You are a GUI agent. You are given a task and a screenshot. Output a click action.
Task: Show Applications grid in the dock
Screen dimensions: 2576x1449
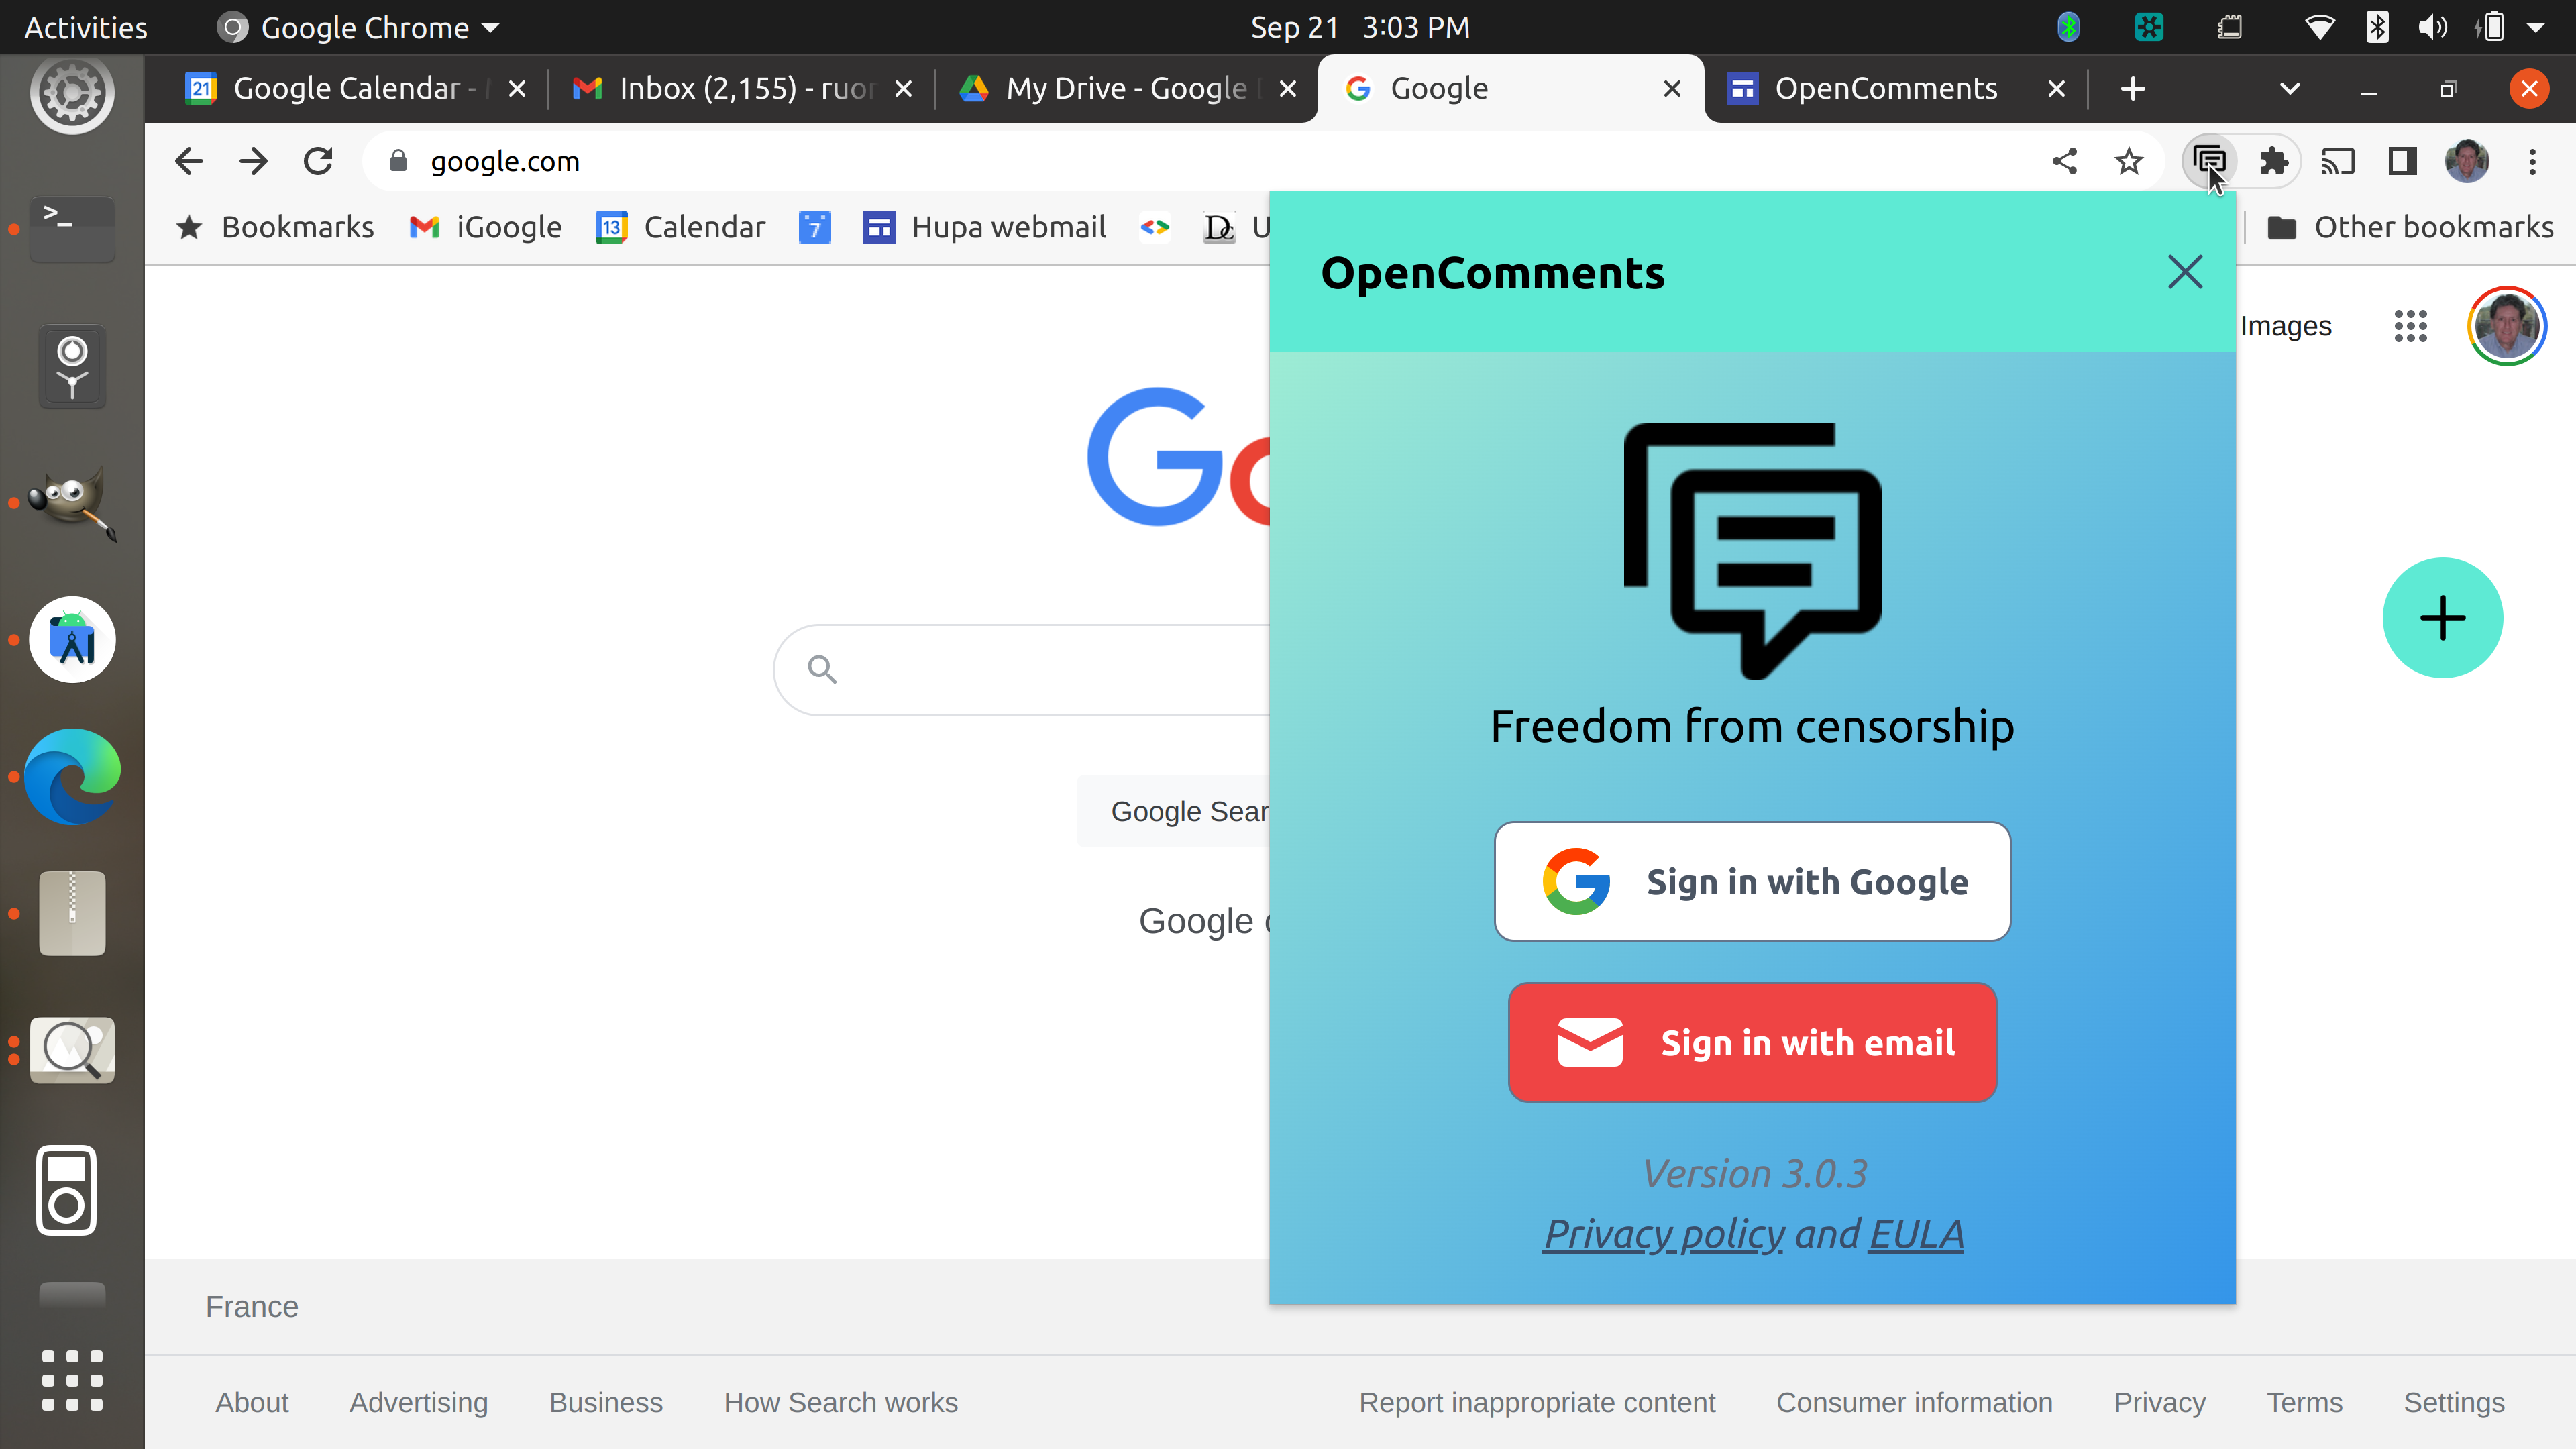pyautogui.click(x=72, y=1380)
